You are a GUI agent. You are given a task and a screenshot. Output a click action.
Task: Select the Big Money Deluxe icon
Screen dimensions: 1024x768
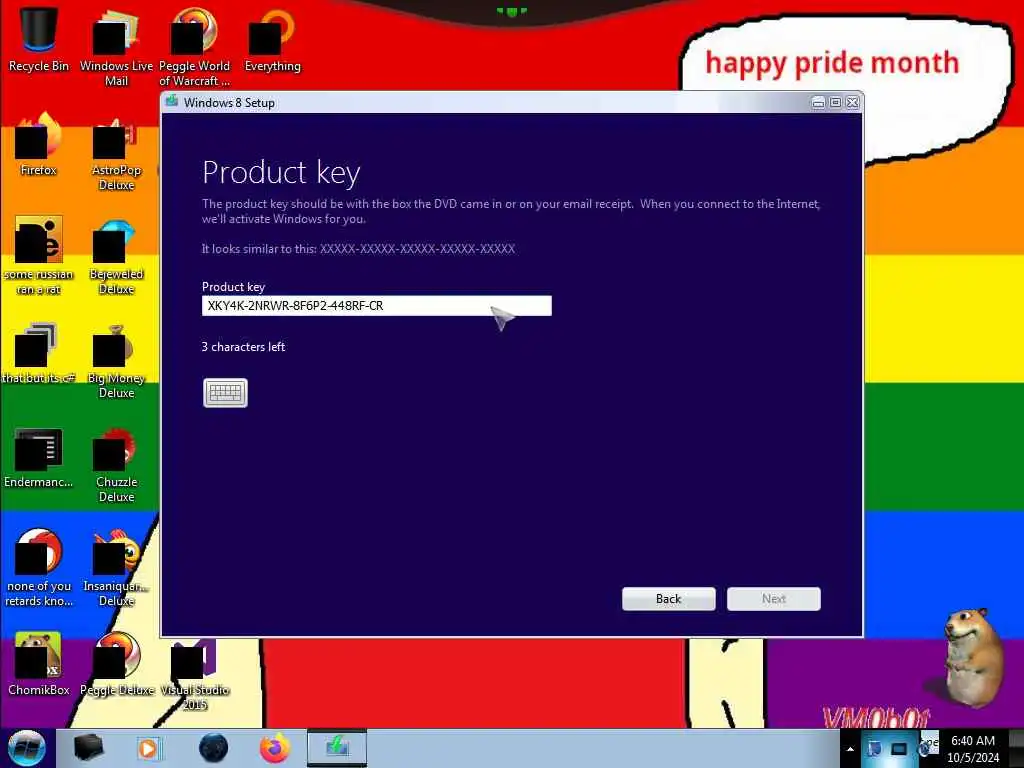[116, 359]
